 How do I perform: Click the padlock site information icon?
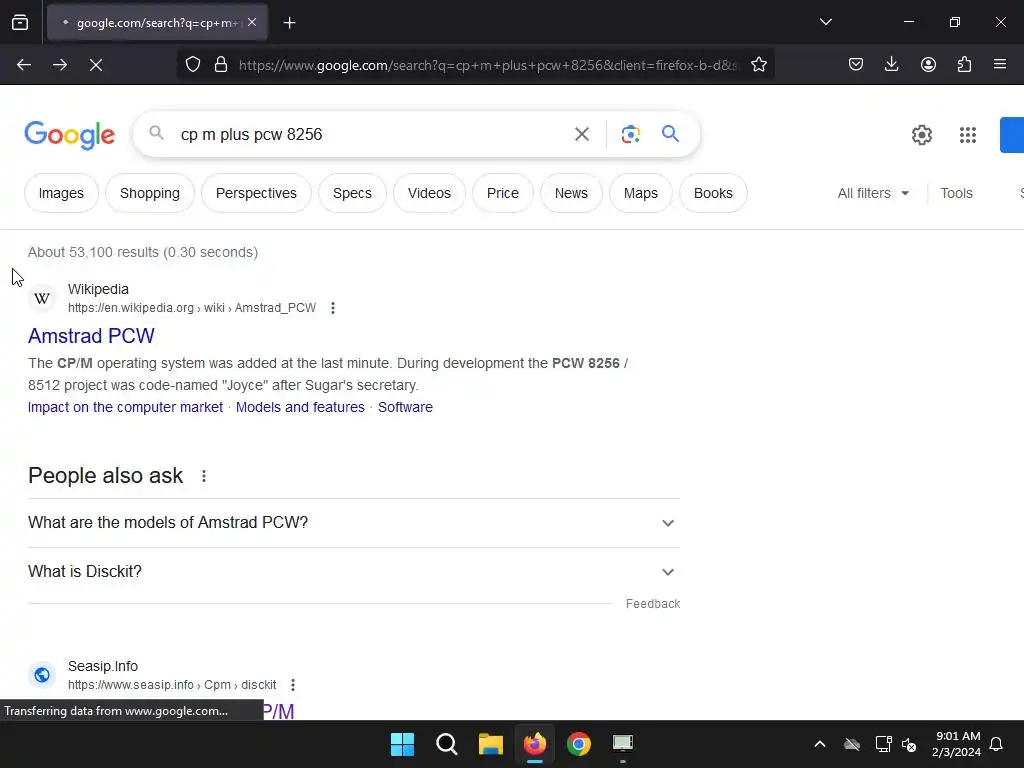[x=221, y=65]
